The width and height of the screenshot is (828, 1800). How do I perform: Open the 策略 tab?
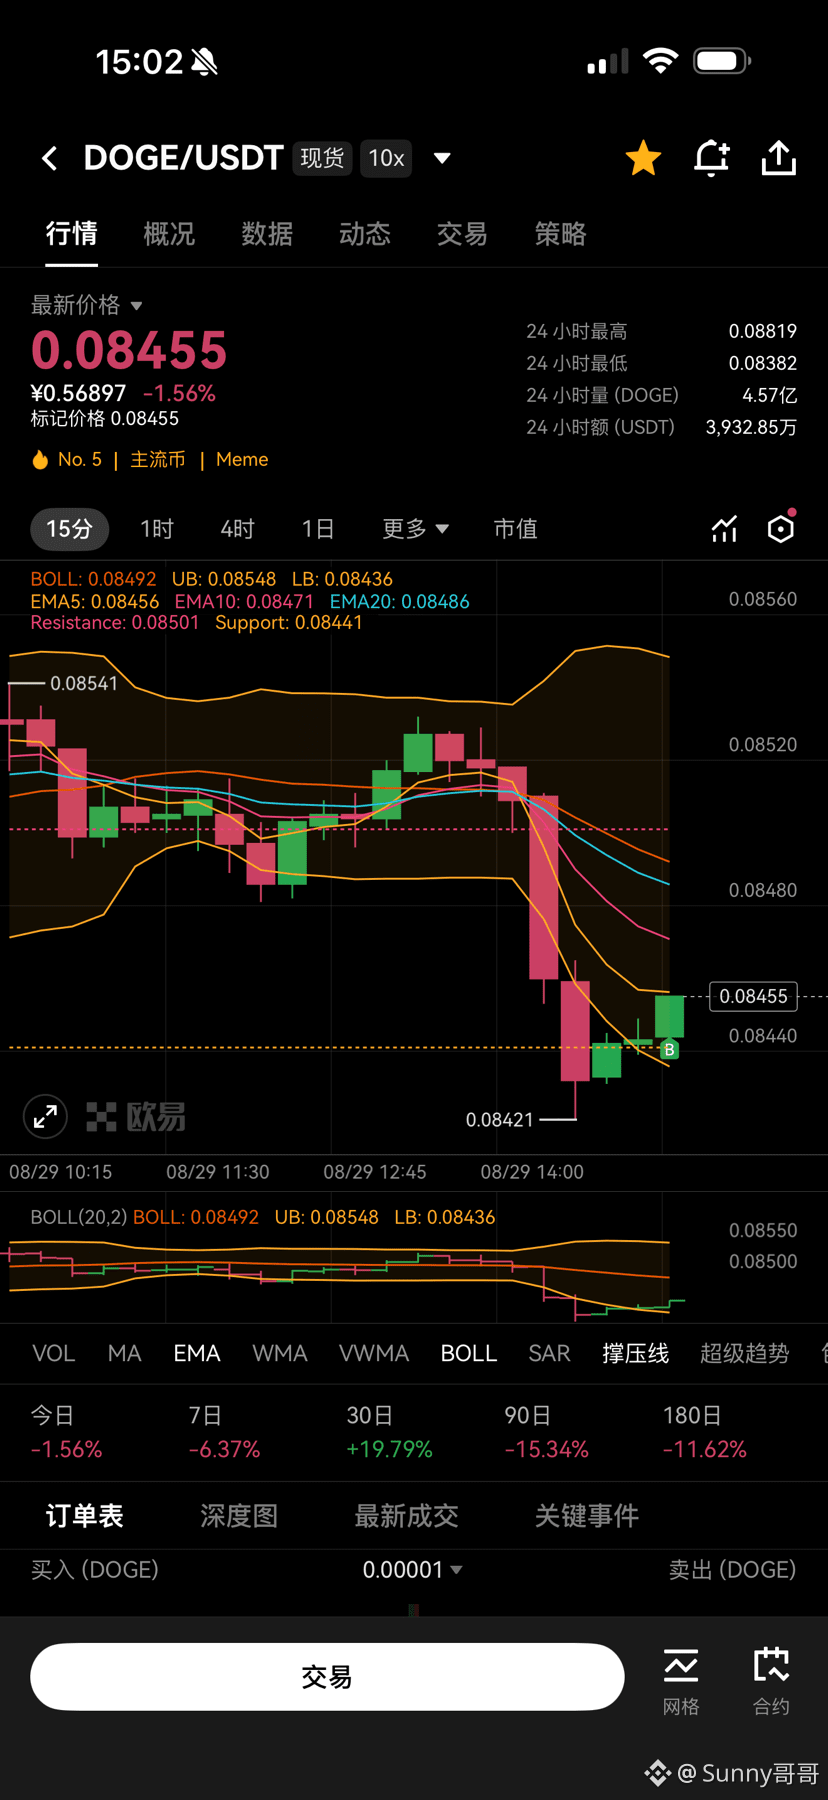[560, 234]
